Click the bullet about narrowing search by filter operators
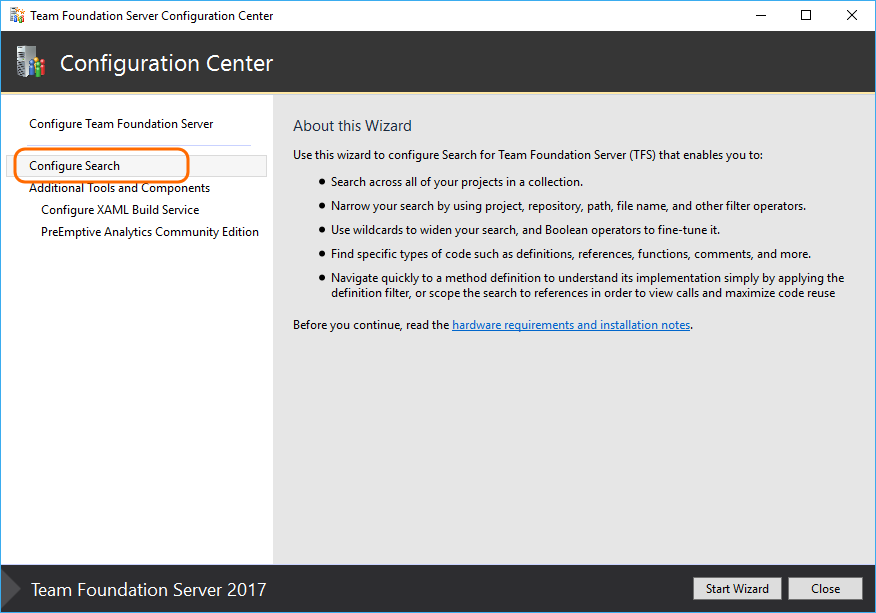 [x=568, y=206]
